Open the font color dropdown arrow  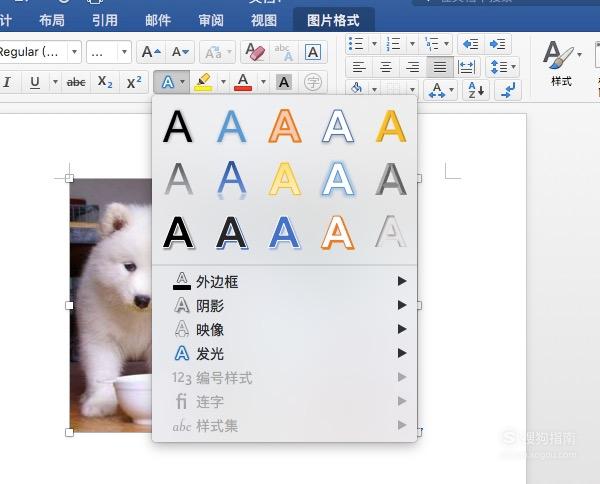click(x=263, y=82)
